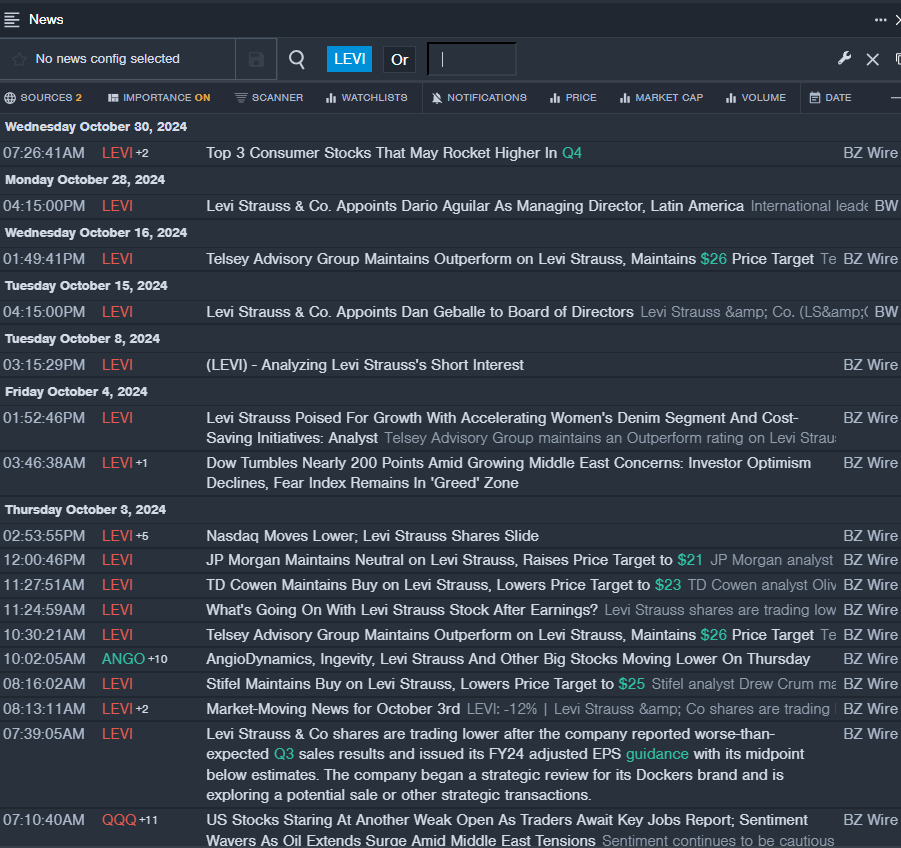Click the News panel menu icon

click(12, 19)
